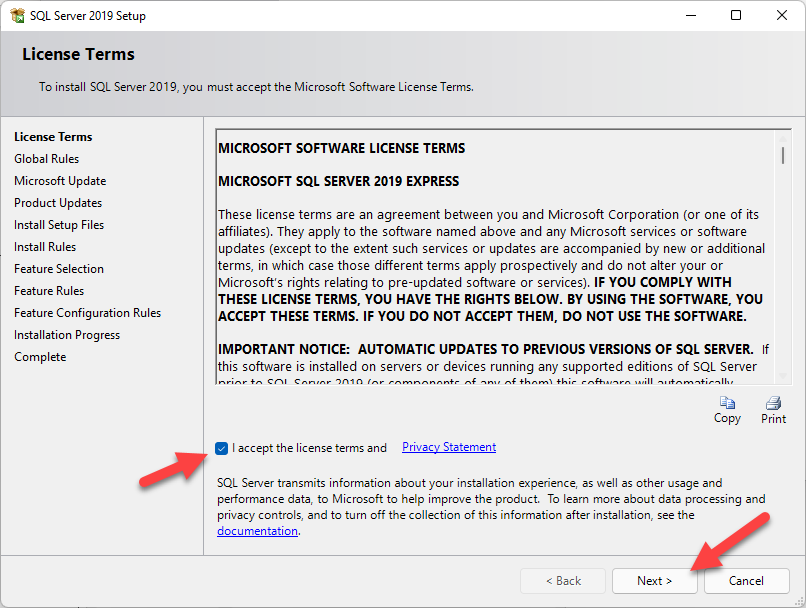The height and width of the screenshot is (608, 806).
Task: Select the Install Setup Files step
Action: pyautogui.click(x=59, y=225)
